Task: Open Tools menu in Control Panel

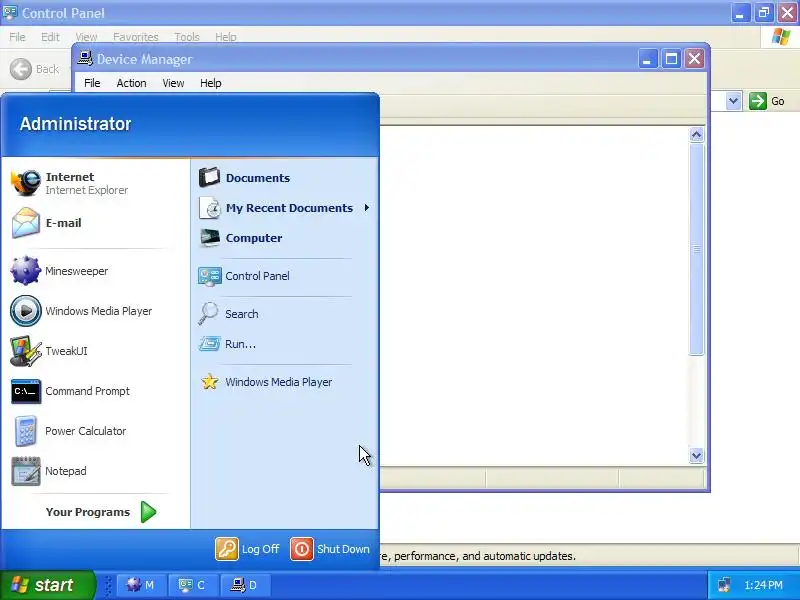Action: click(x=187, y=37)
